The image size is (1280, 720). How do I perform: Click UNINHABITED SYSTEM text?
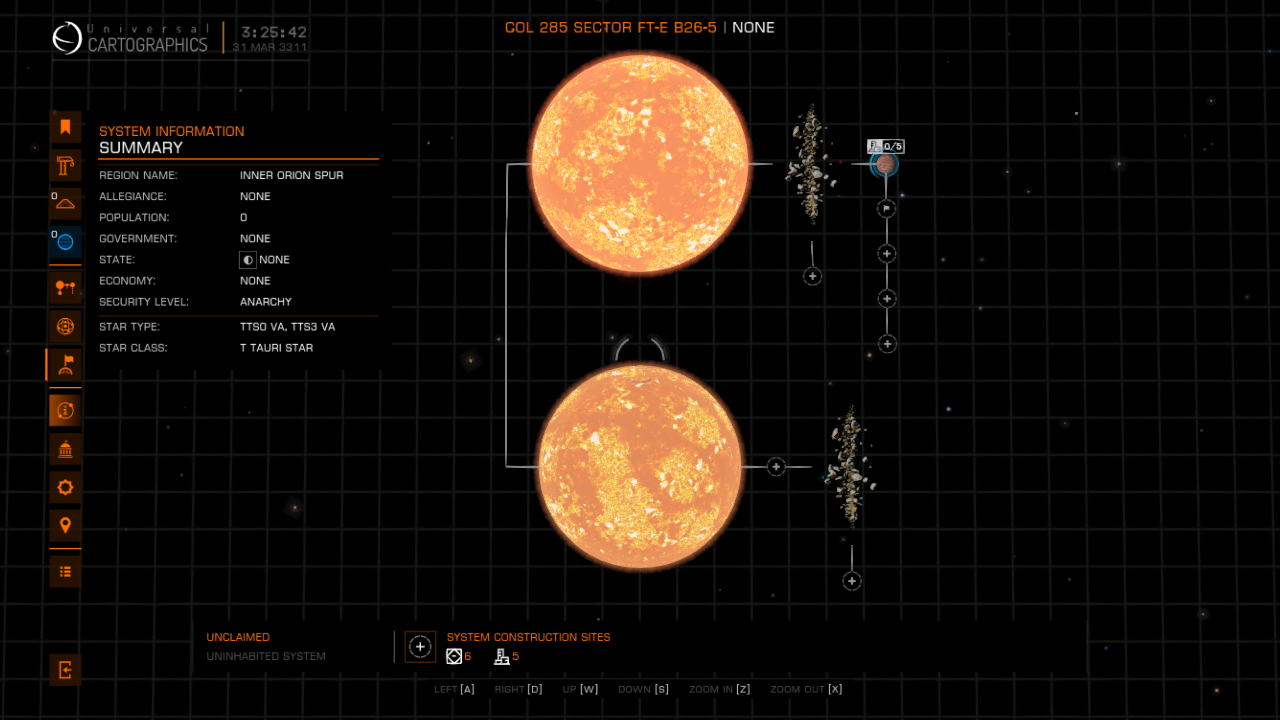pos(266,657)
